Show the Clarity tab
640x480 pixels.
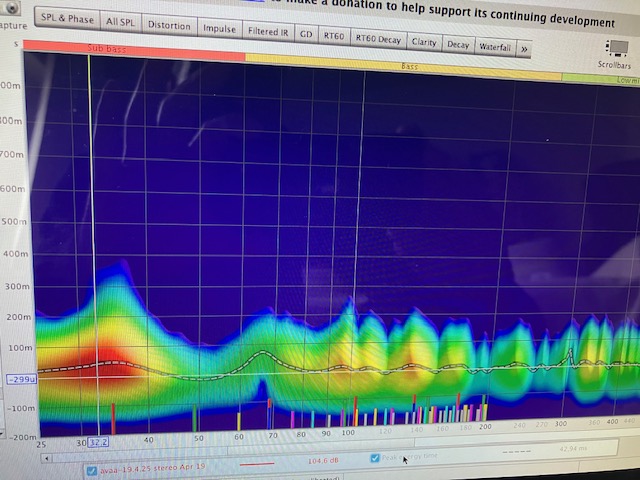pos(424,42)
